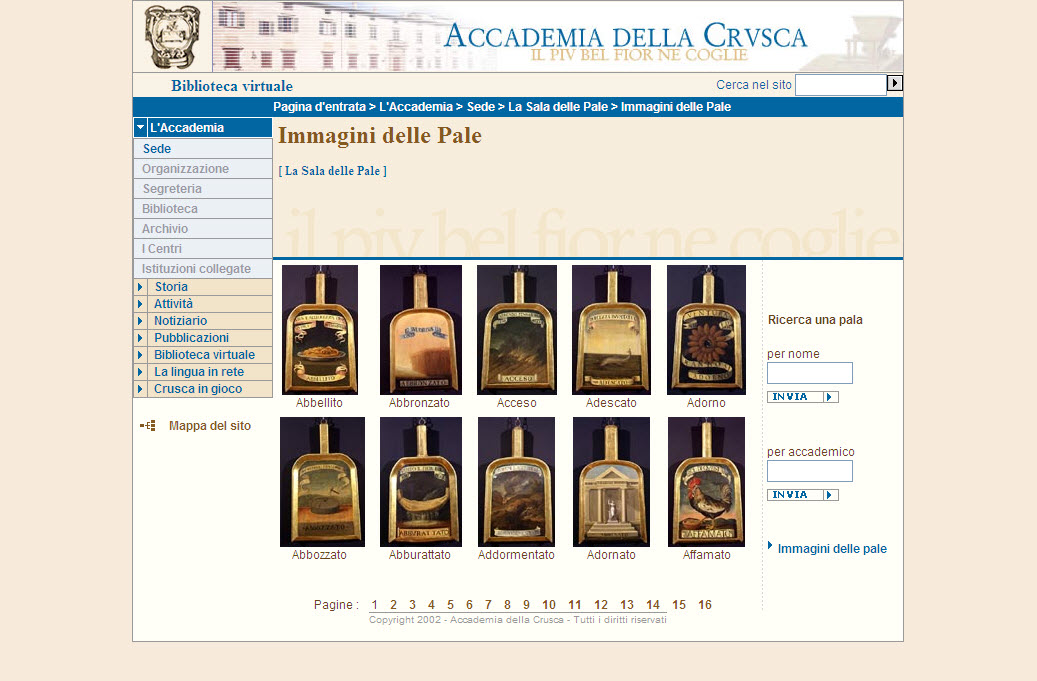Screen dimensions: 1037x681
Task: Click the per nome search field
Action: 809,373
